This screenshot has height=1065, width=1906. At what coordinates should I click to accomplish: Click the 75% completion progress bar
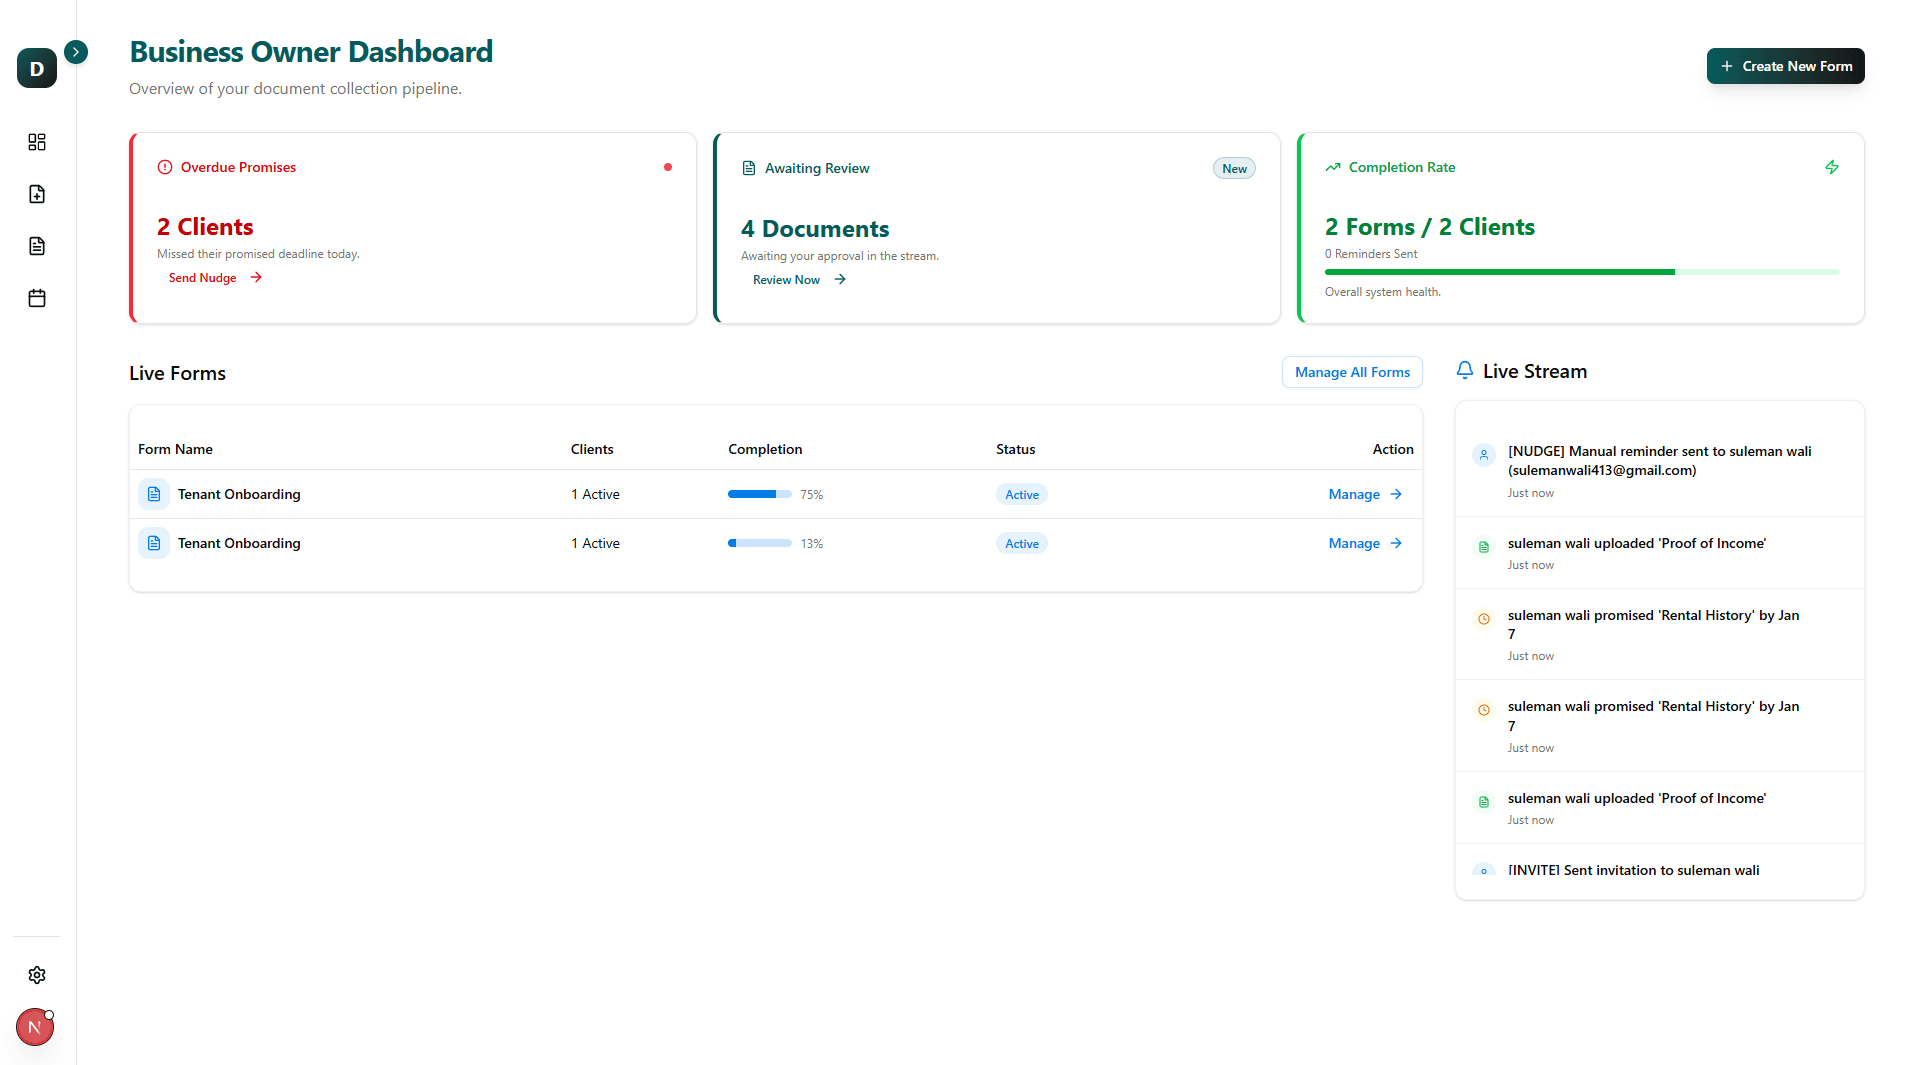760,494
